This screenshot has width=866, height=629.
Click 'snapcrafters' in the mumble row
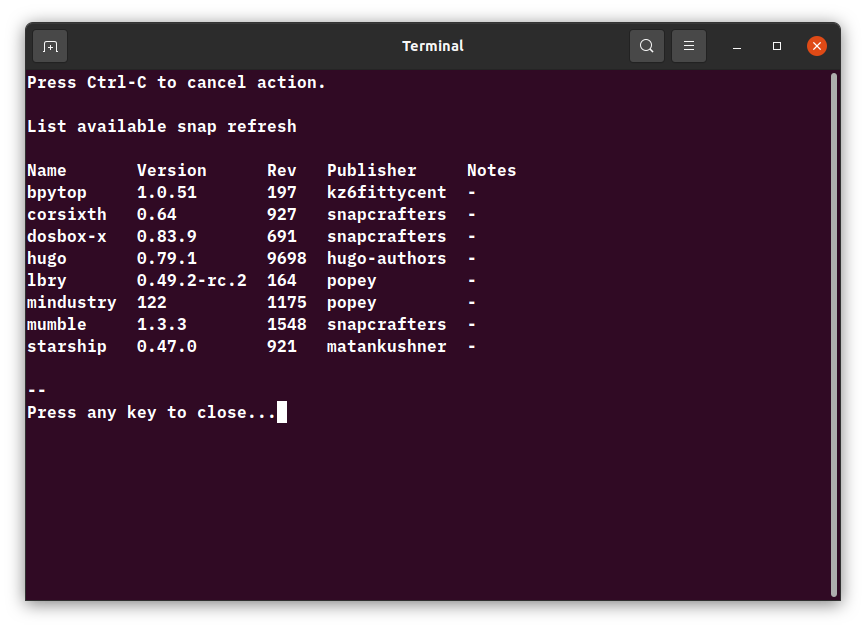coord(387,325)
